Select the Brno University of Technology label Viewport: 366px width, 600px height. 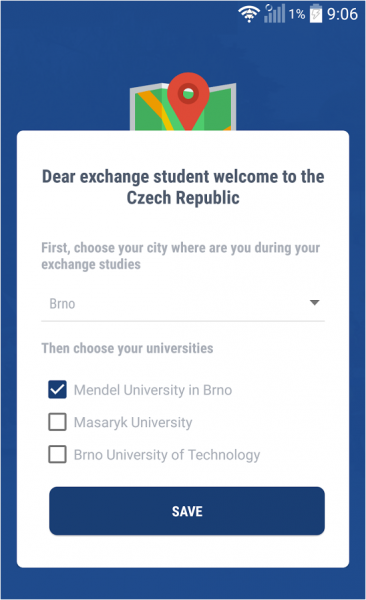(x=167, y=455)
